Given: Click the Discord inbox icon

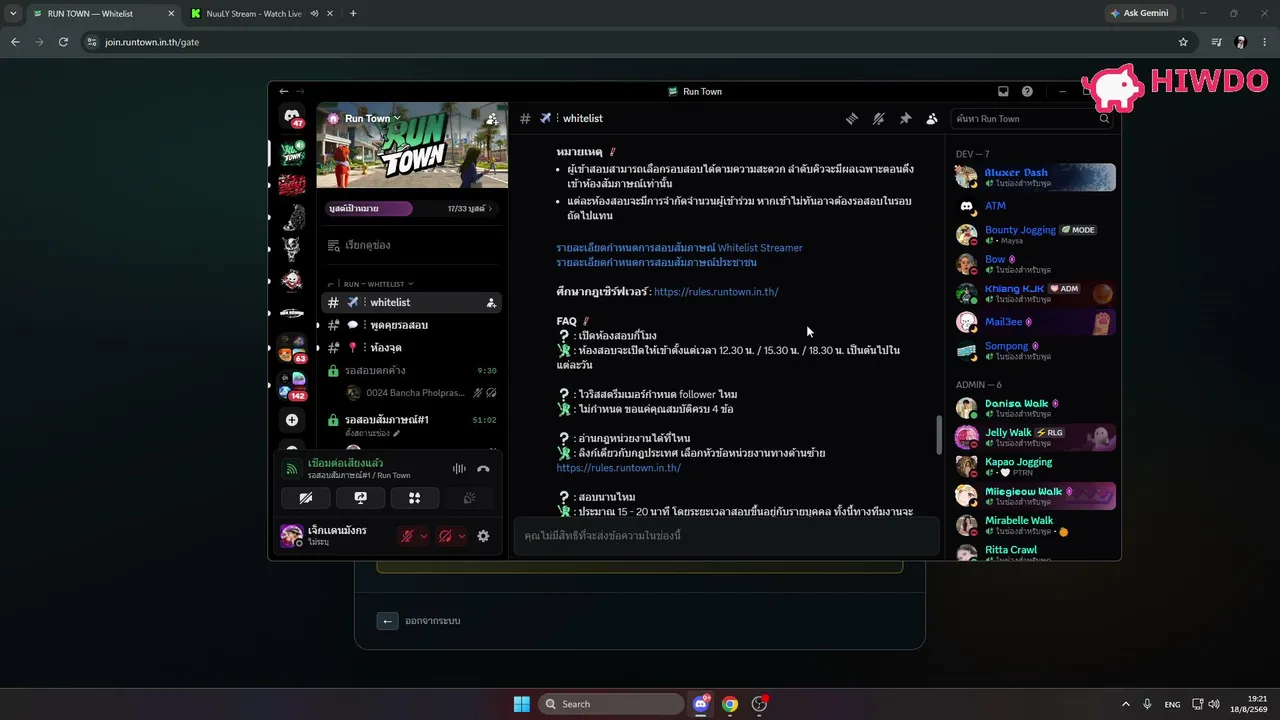Looking at the screenshot, I should [1003, 91].
